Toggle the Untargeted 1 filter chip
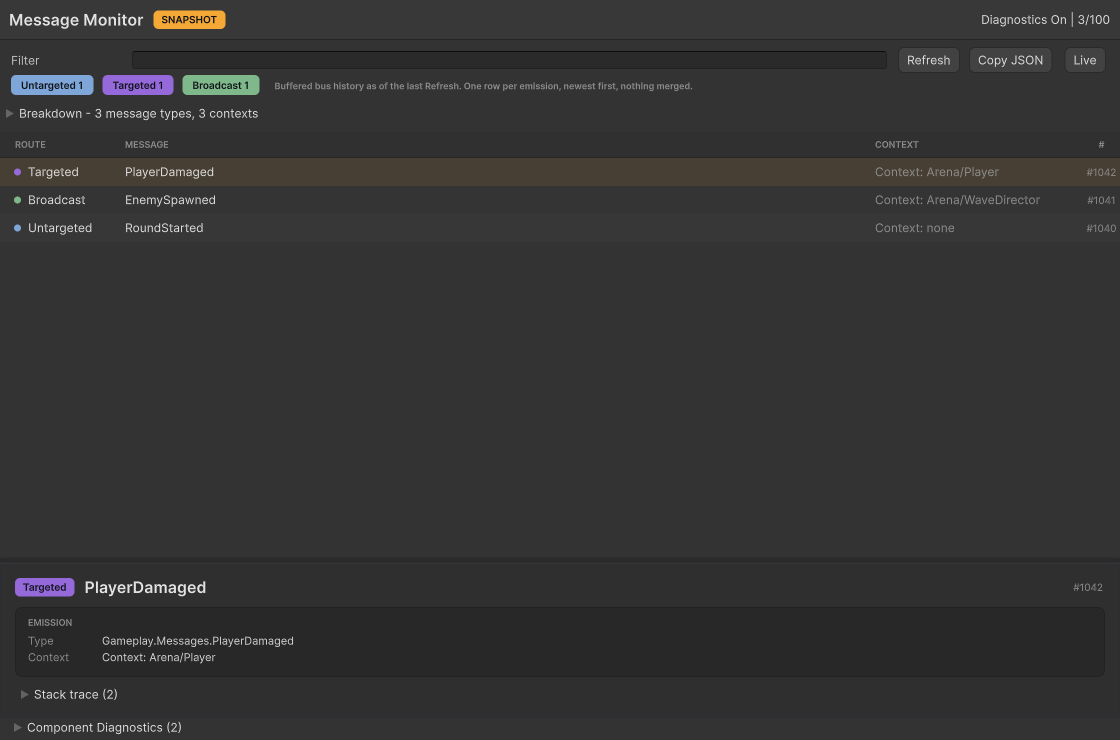1120x740 pixels. tap(52, 86)
